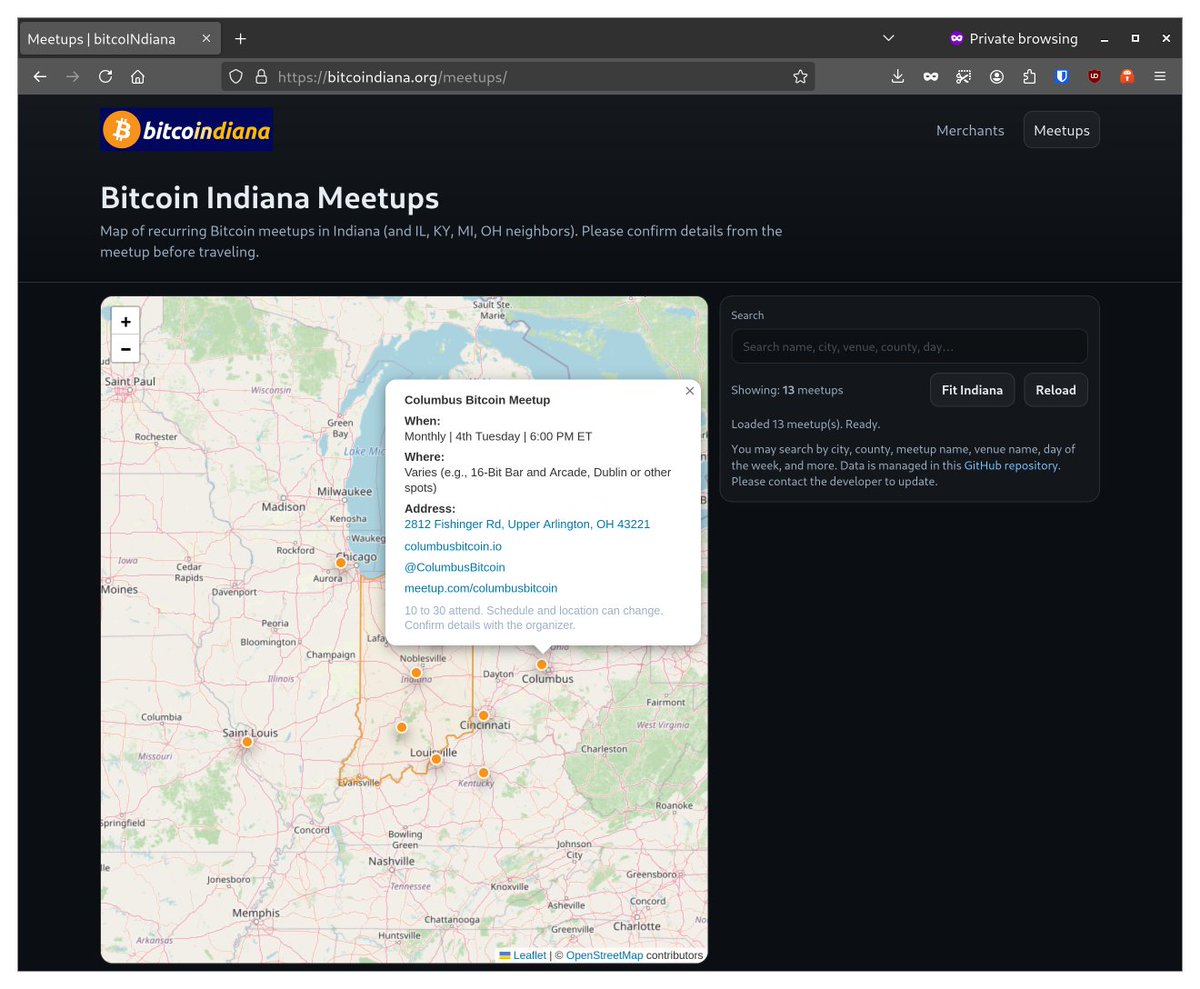Click the private browsing mask toolbar icon
Screen dimensions: 1200x989
click(x=931, y=76)
